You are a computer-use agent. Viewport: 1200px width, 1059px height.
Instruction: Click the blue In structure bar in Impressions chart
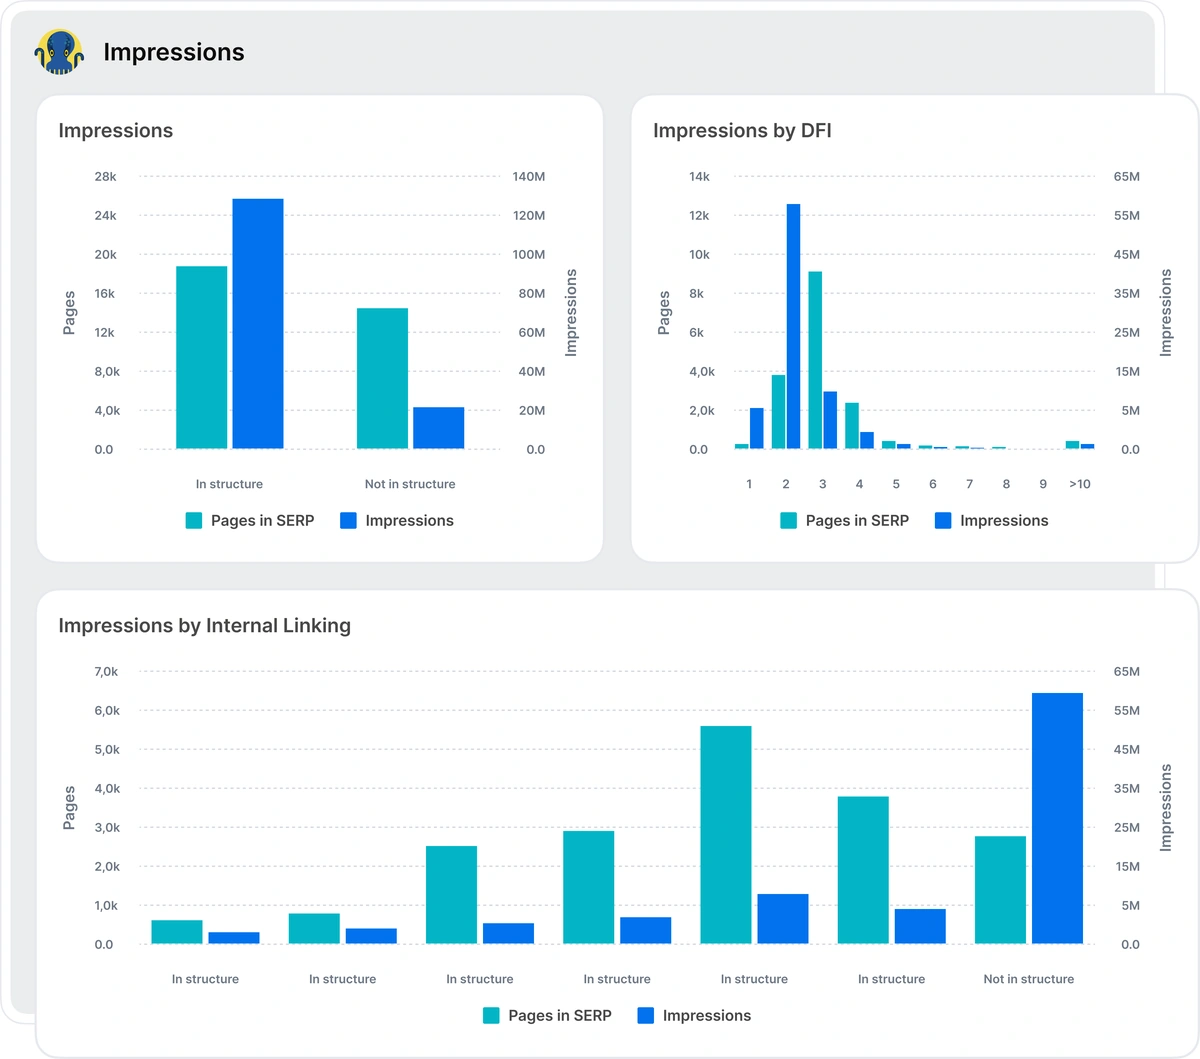258,323
